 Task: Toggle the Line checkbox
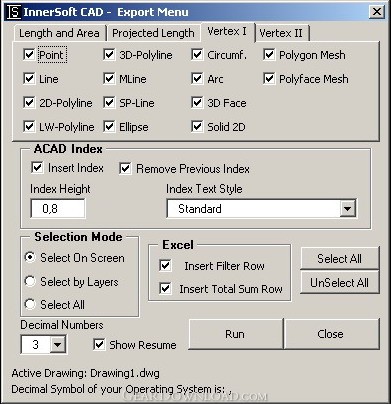point(29,78)
